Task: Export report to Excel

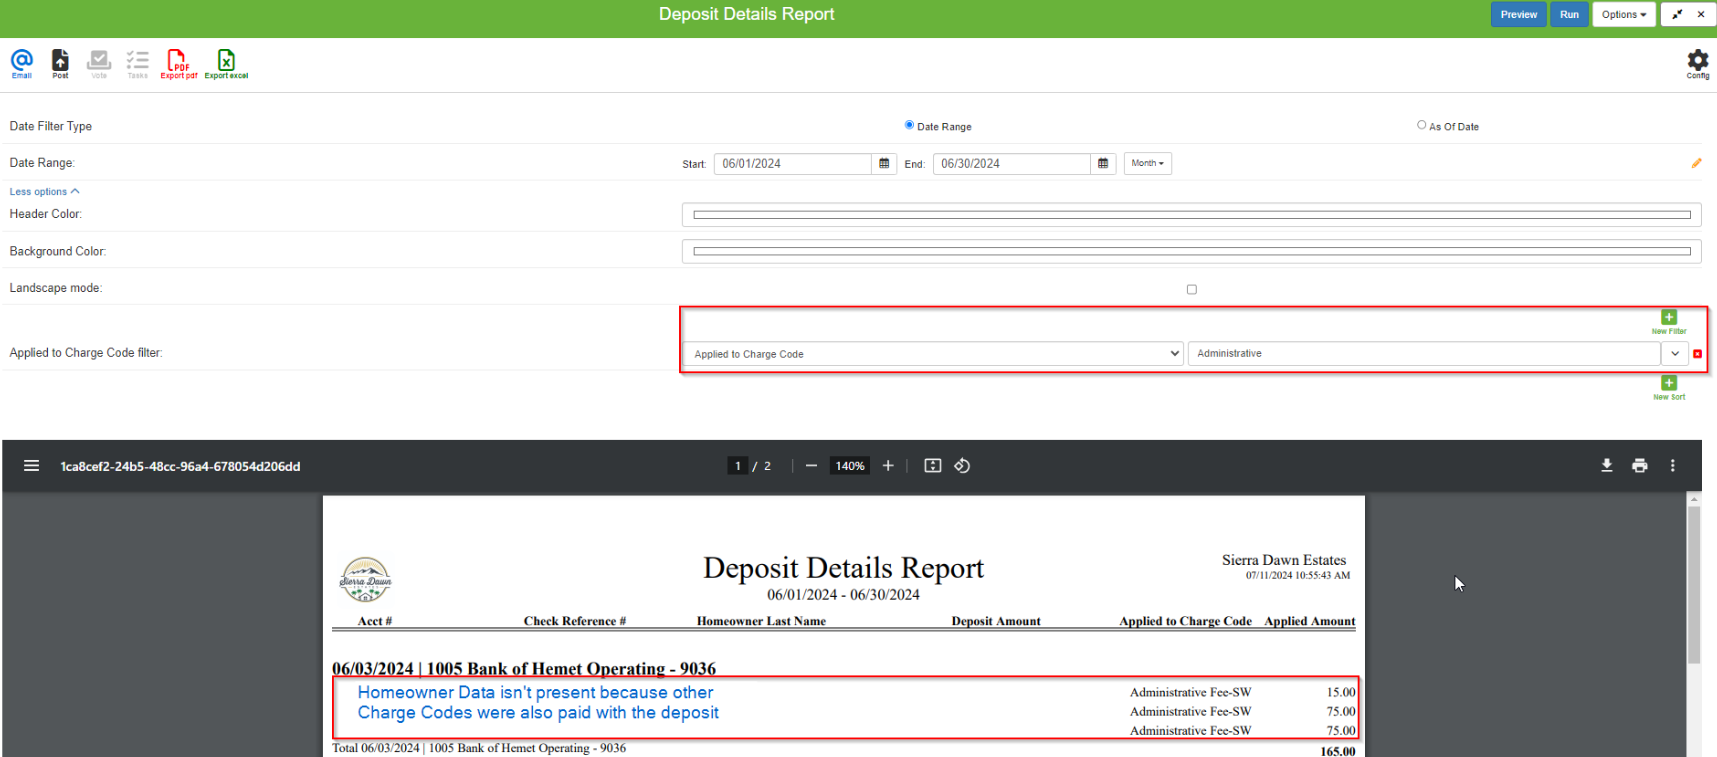Action: (226, 63)
